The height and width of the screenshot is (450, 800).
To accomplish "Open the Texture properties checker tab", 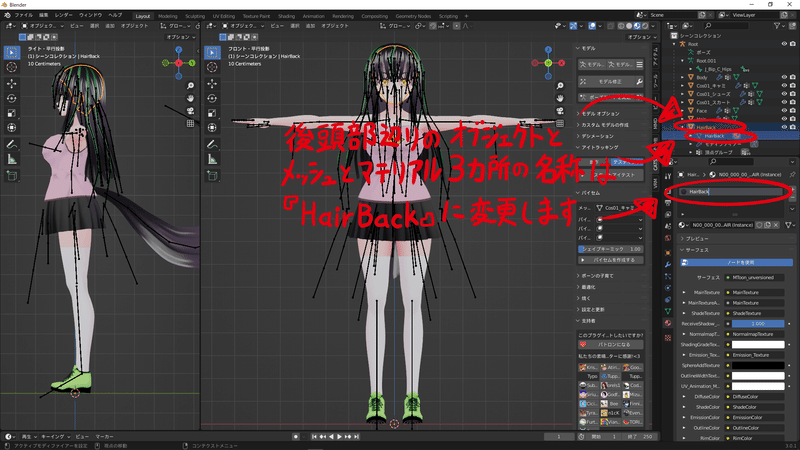I will point(668,337).
